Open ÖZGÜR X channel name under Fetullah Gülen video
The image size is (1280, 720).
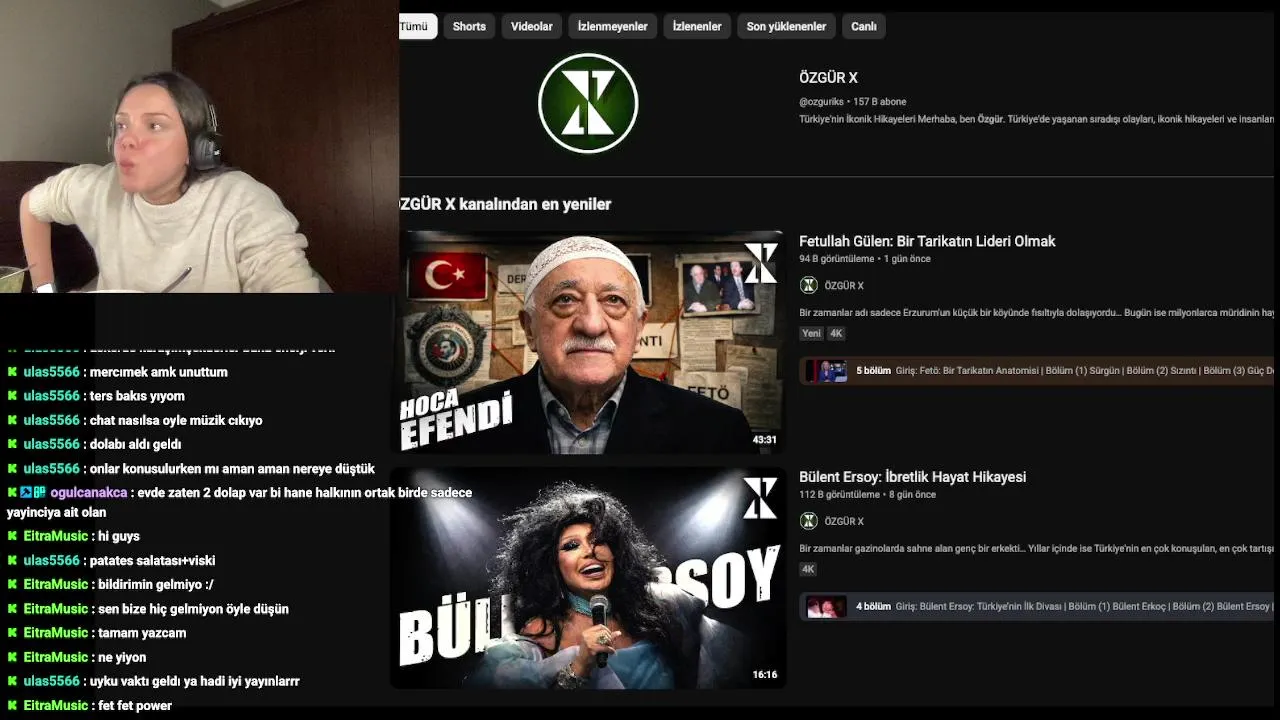[844, 286]
